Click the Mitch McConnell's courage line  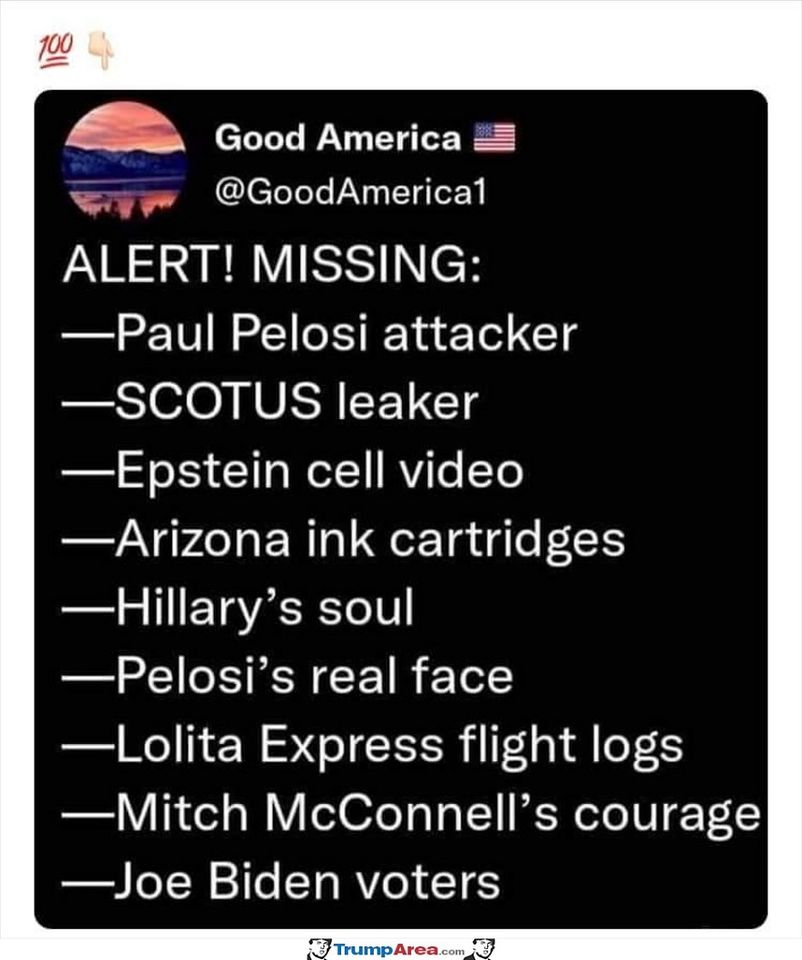point(410,814)
